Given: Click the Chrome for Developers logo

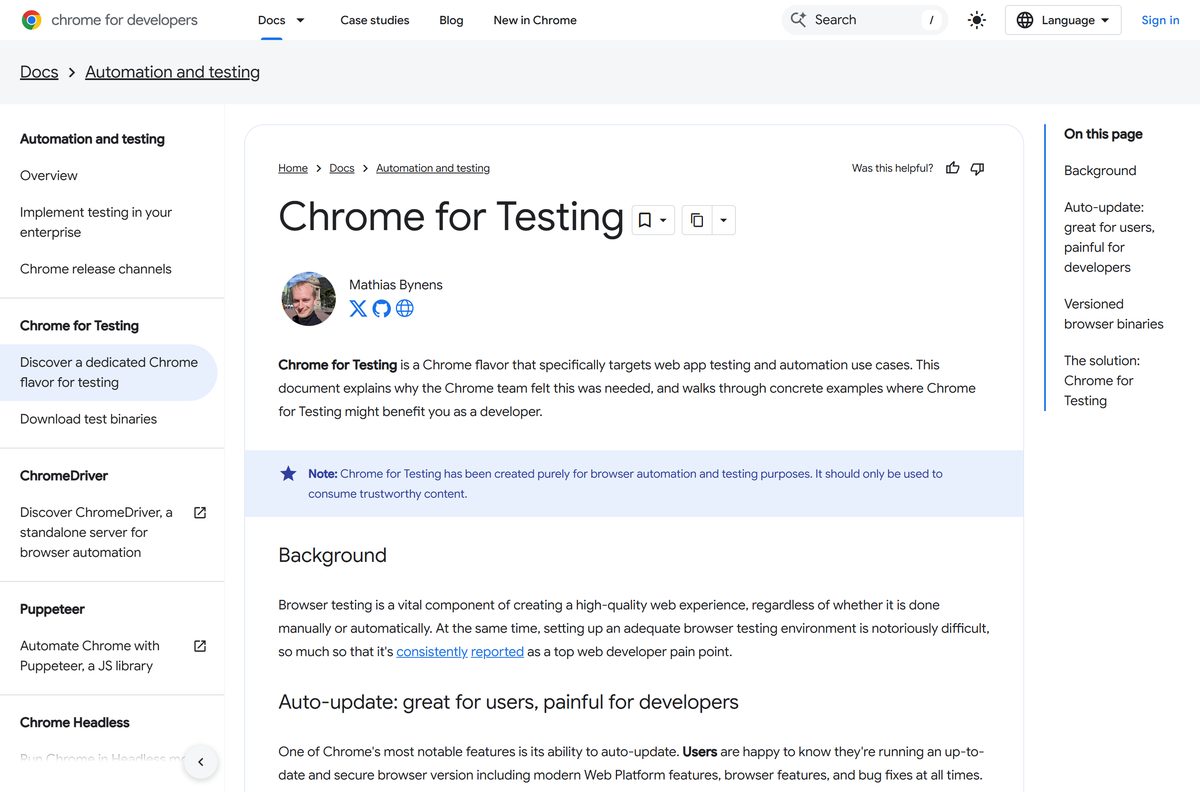Looking at the screenshot, I should click(x=109, y=20).
